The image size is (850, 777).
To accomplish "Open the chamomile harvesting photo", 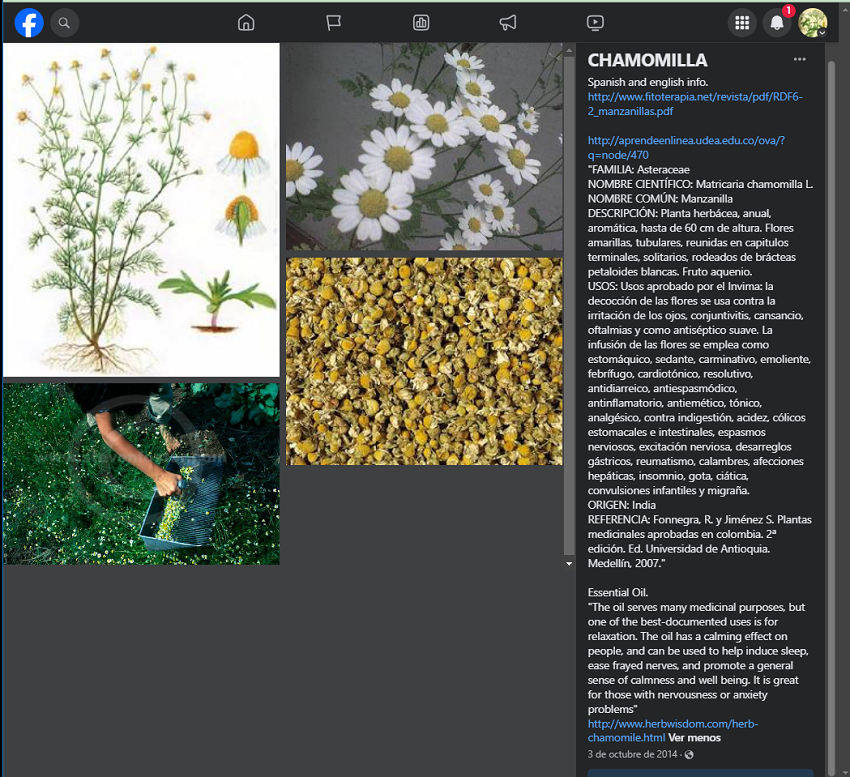I will [x=141, y=474].
